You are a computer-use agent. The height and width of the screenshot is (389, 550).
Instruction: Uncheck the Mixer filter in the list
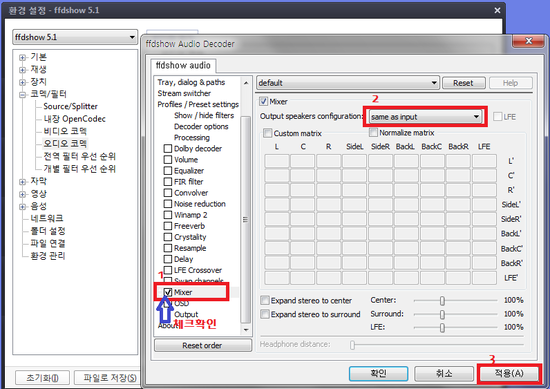pos(168,292)
